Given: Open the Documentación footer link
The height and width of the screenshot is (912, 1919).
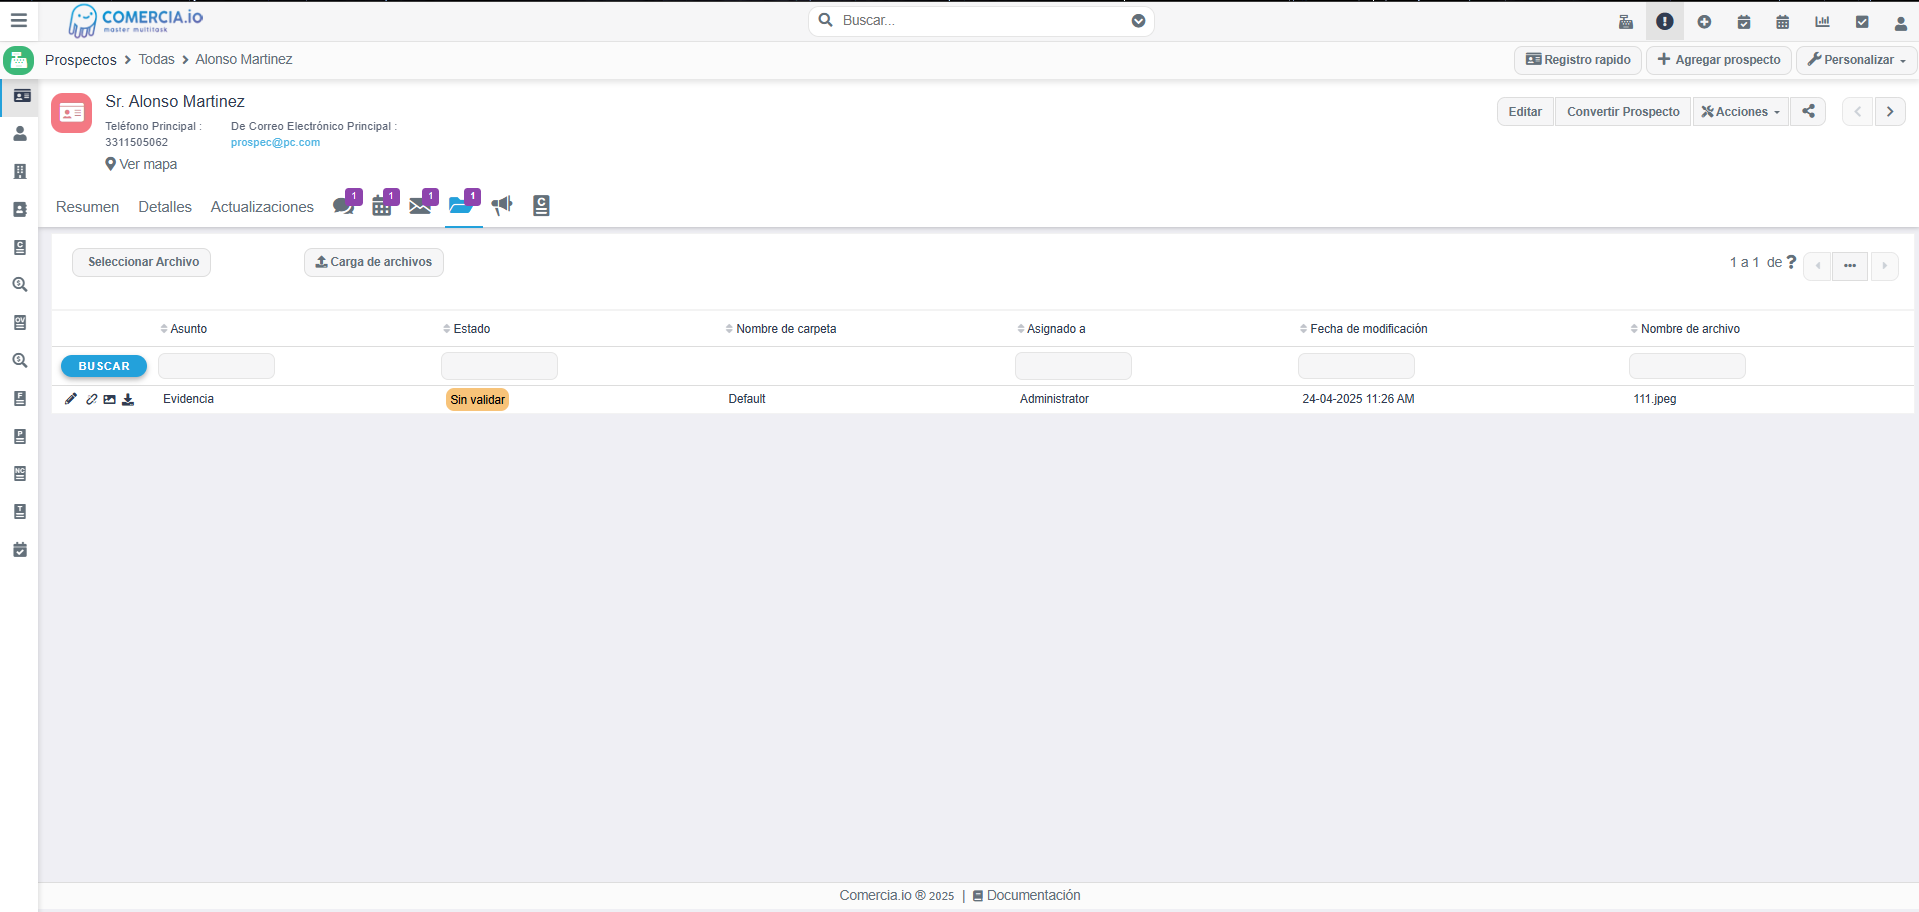Looking at the screenshot, I should (1026, 896).
